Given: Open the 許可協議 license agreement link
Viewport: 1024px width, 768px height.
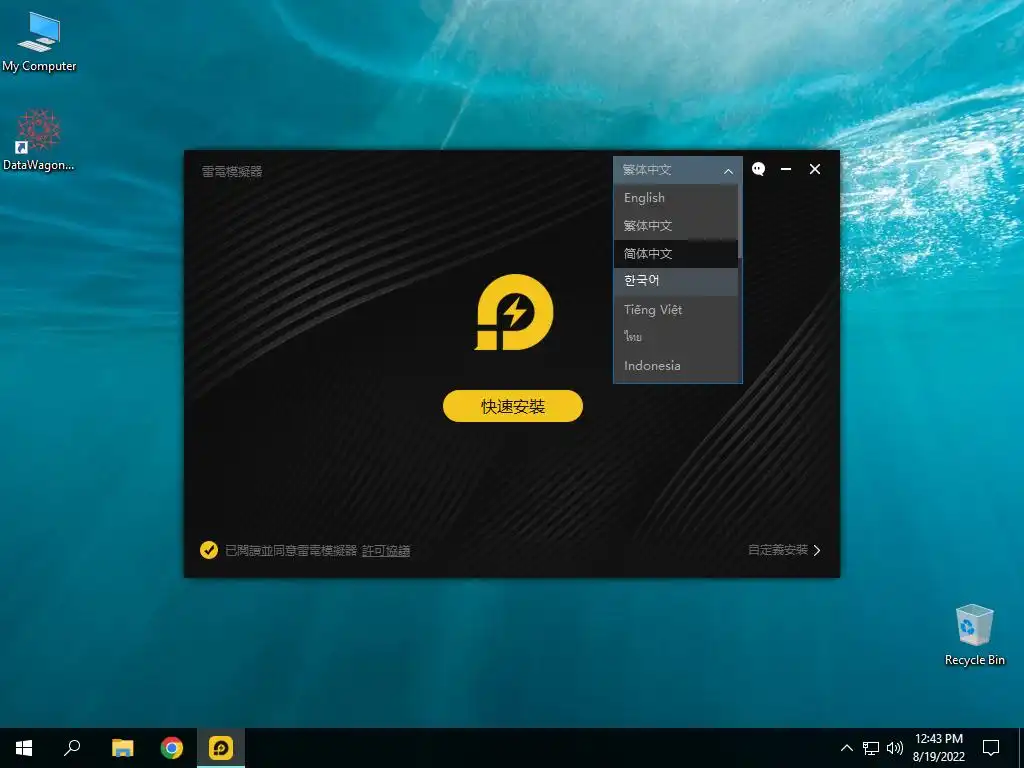Looking at the screenshot, I should tap(386, 551).
